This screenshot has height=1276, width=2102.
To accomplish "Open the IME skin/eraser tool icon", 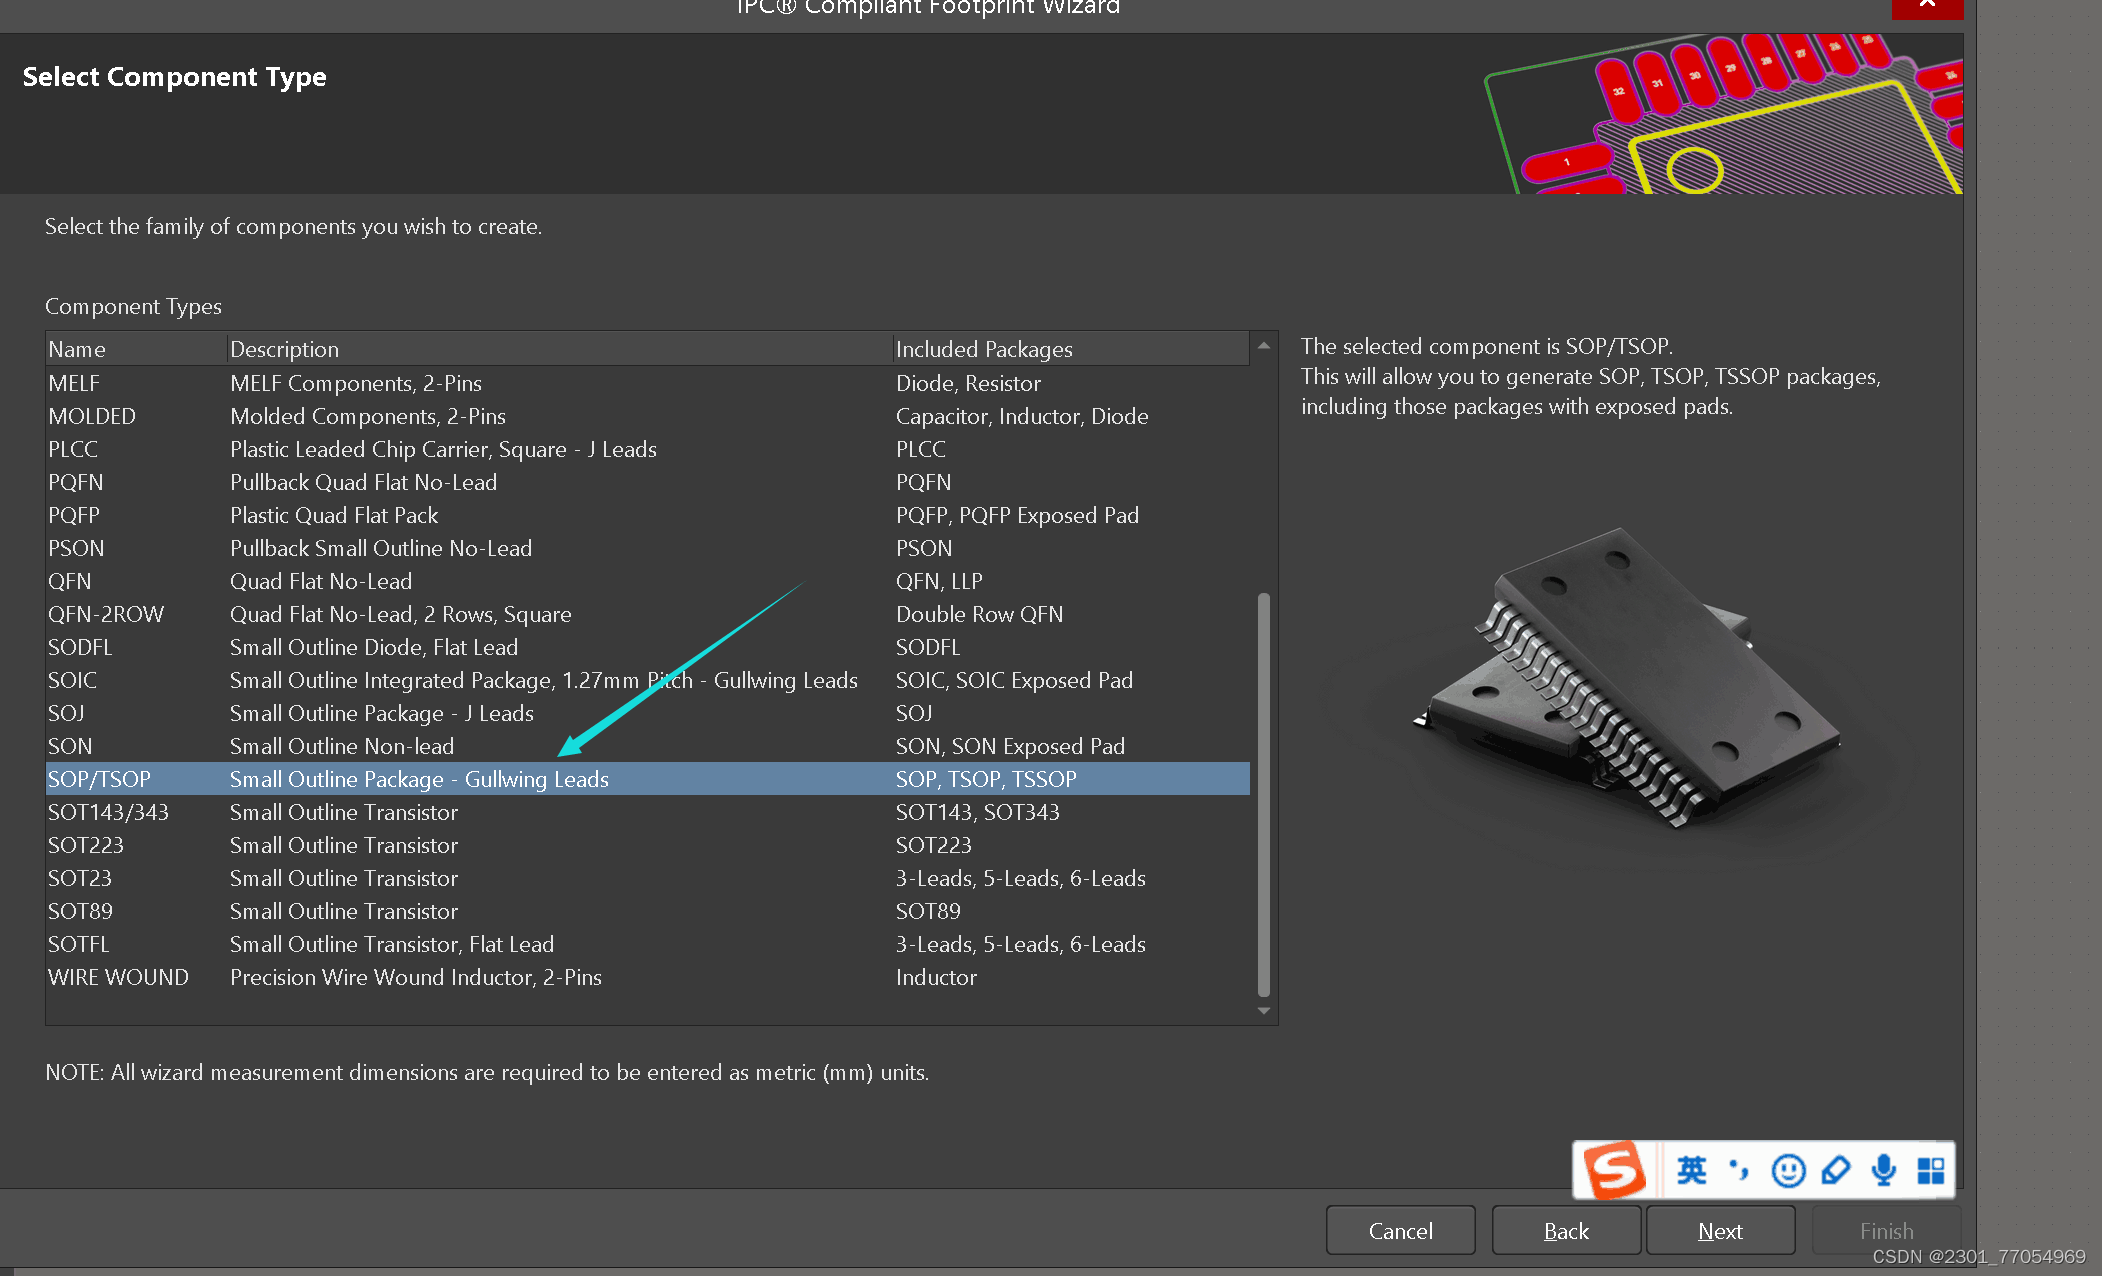I will (x=1836, y=1170).
